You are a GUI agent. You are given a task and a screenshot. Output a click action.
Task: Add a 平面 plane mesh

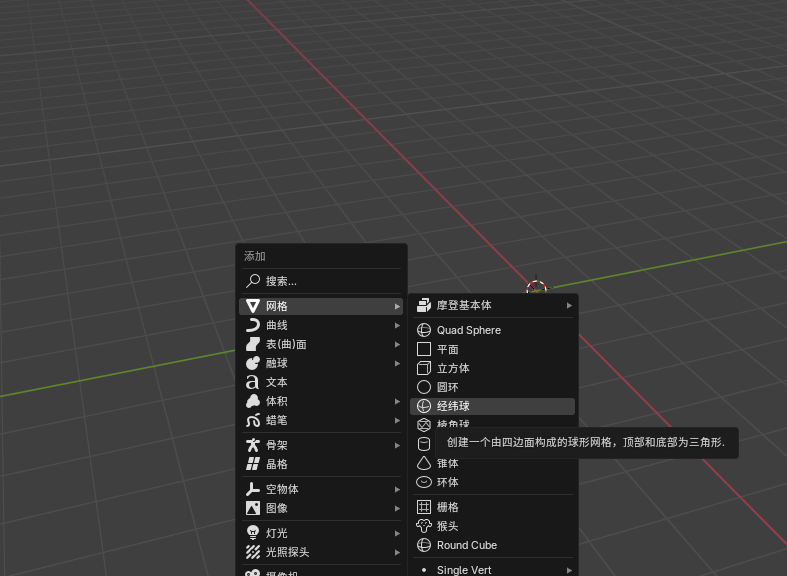pyautogui.click(x=492, y=349)
